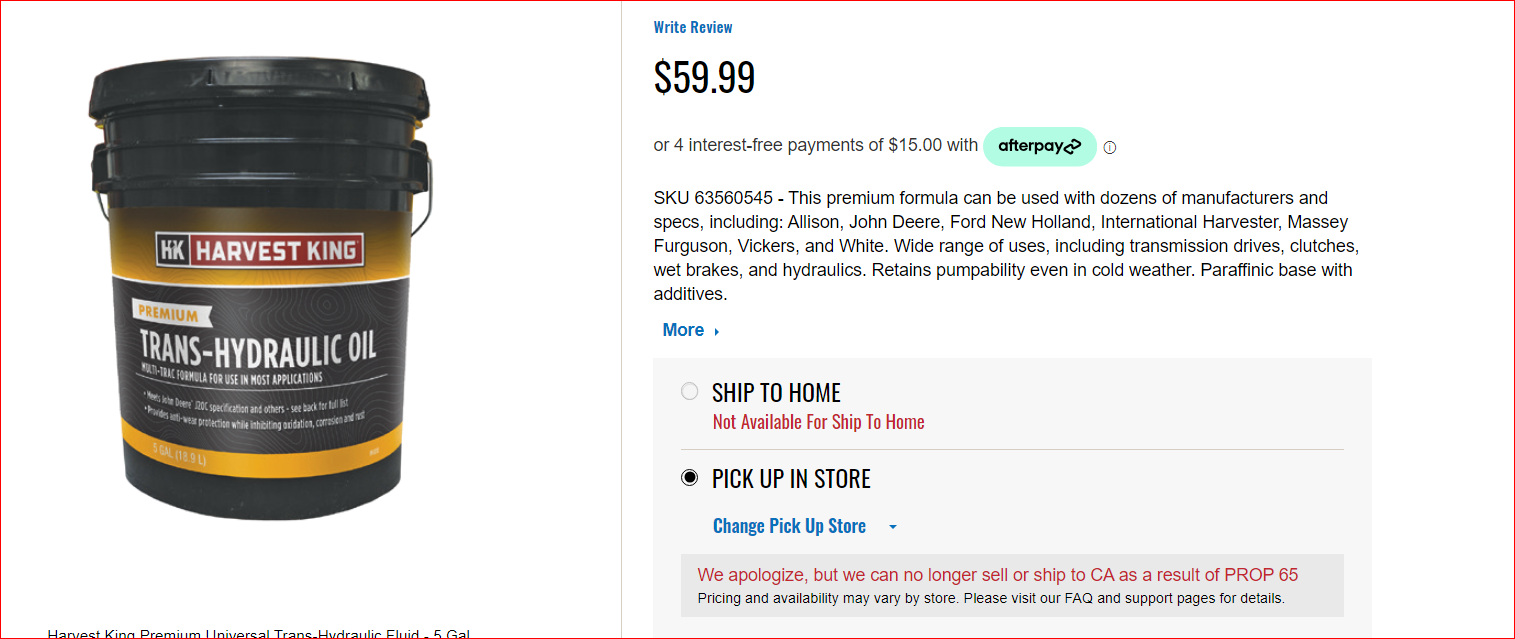Click the Write Review link
This screenshot has width=1515, height=639.
[x=693, y=27]
